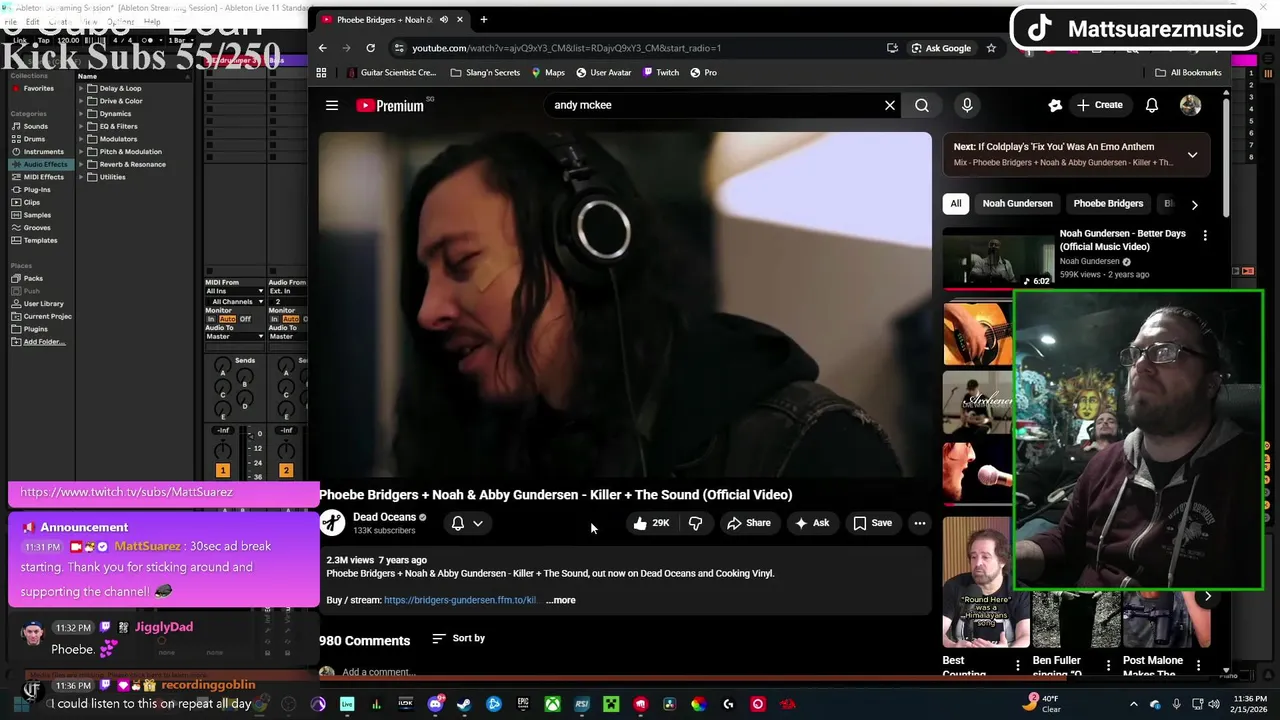1280x720 pixels.
Task: Open Noah Gundersen Better Days thumbnail
Action: pyautogui.click(x=998, y=258)
